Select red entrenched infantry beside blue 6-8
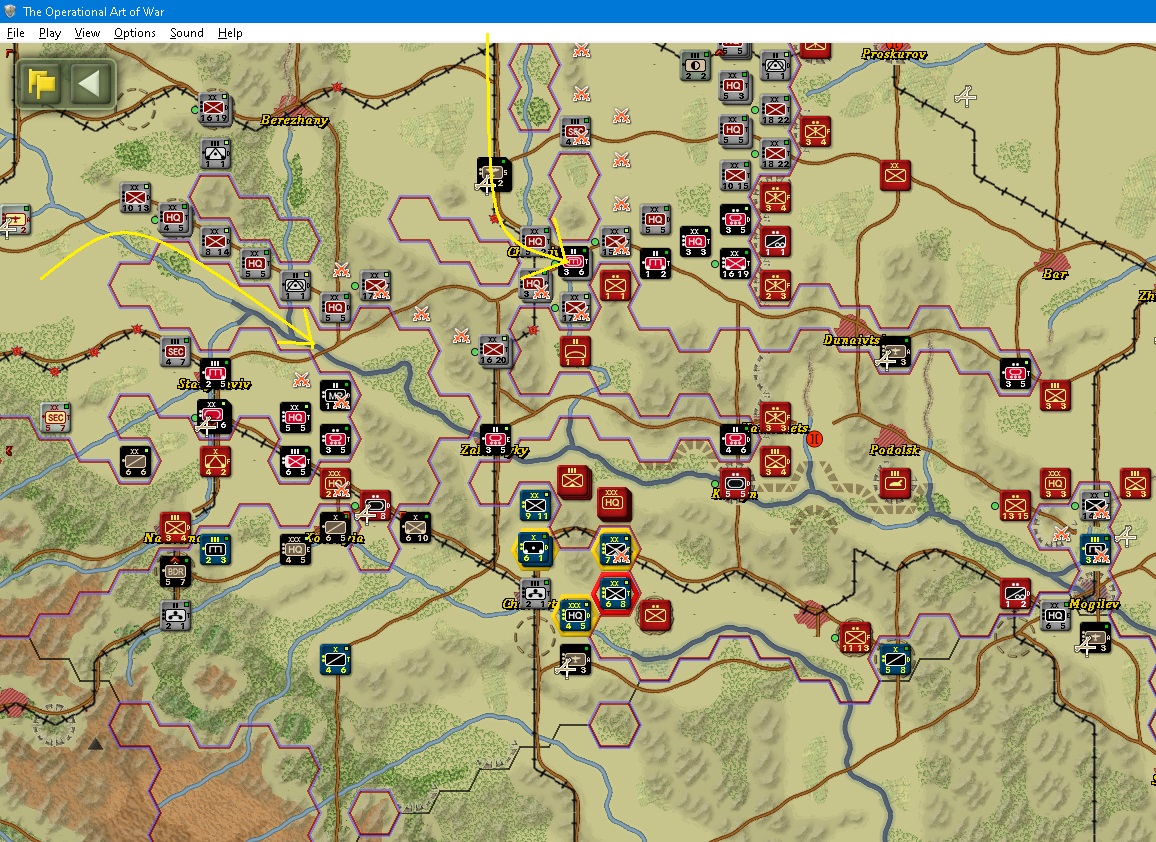This screenshot has height=842, width=1156. tap(655, 616)
